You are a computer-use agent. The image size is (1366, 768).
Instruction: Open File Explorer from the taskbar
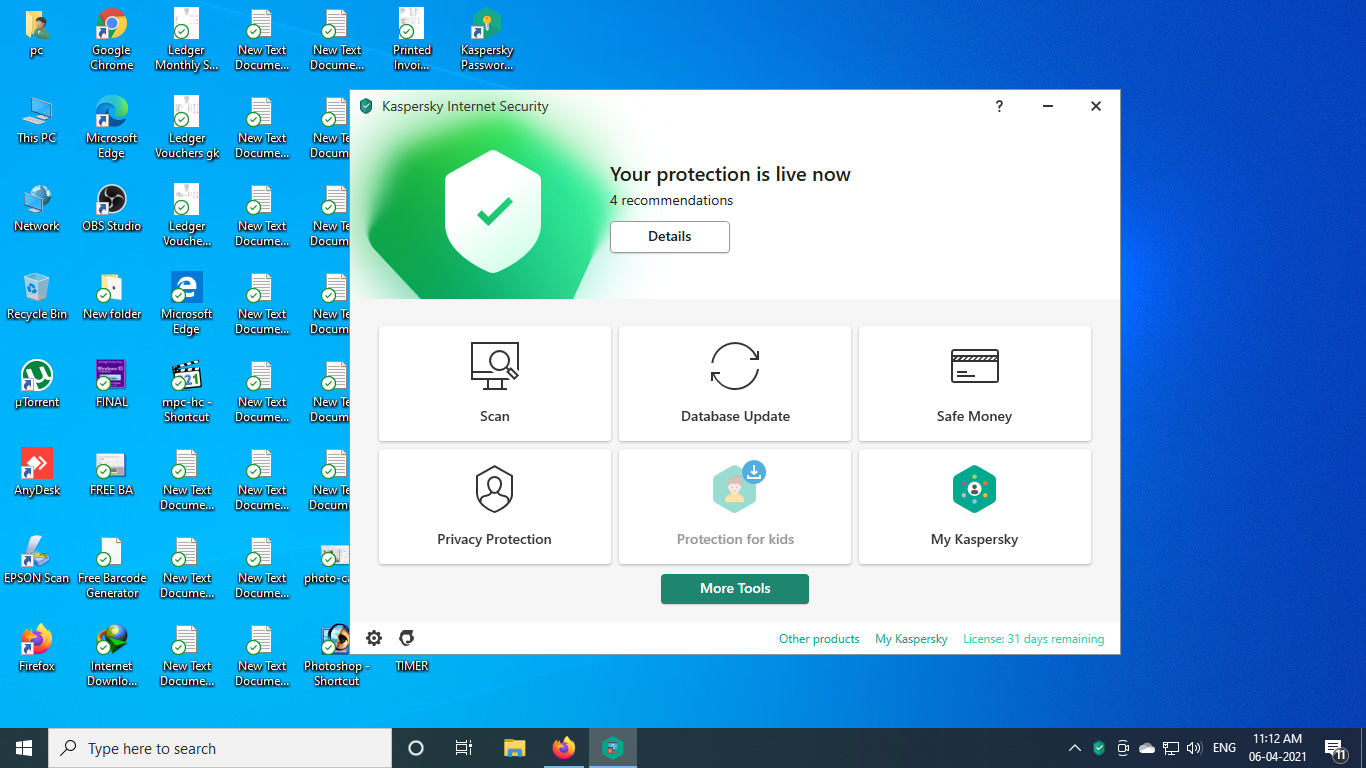coord(515,748)
